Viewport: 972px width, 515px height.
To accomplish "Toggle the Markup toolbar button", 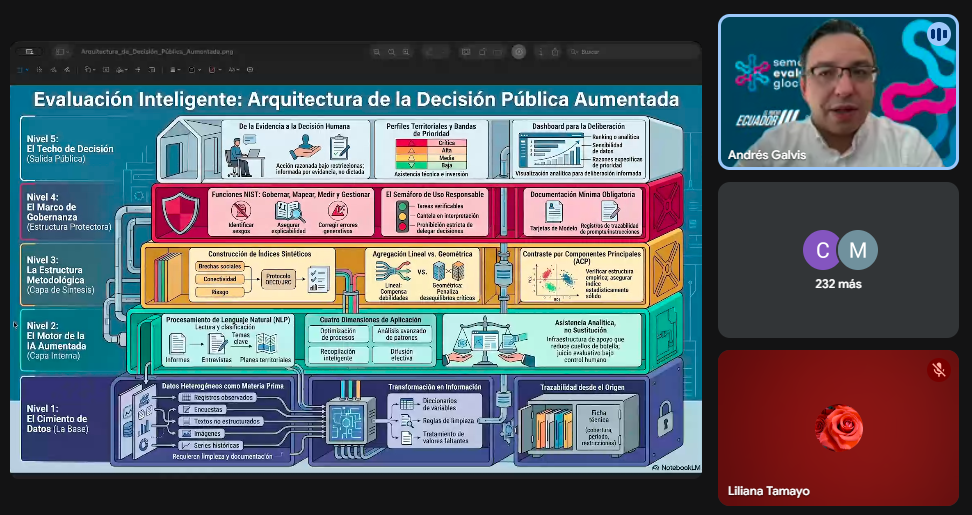I will point(519,52).
